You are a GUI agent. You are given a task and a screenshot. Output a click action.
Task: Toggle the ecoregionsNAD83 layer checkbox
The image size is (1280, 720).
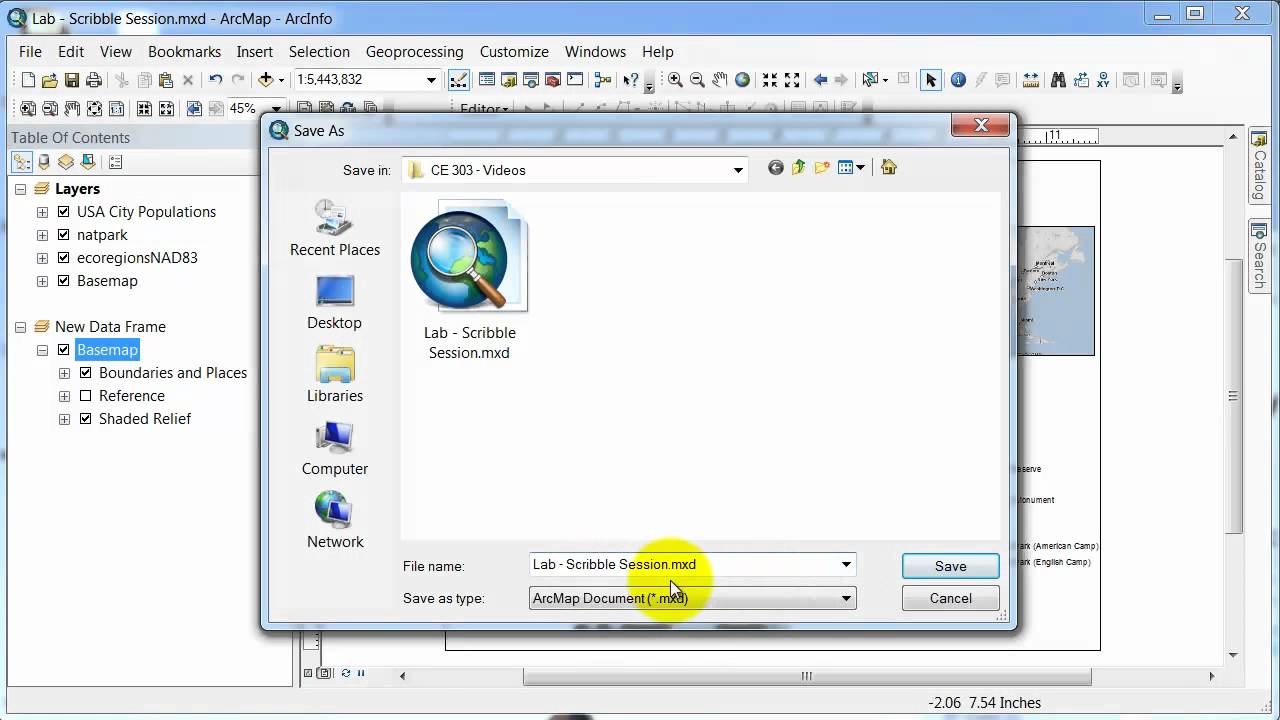pos(64,258)
